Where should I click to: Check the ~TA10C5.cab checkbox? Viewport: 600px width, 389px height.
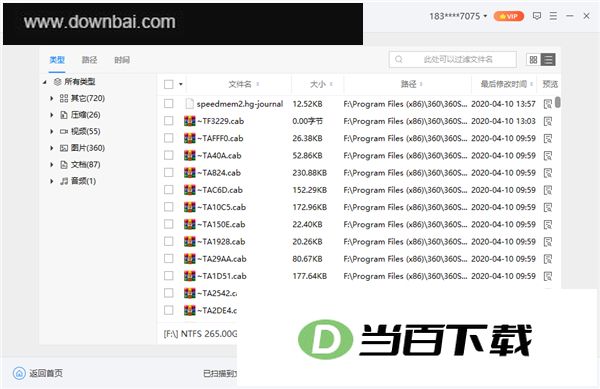[x=168, y=207]
